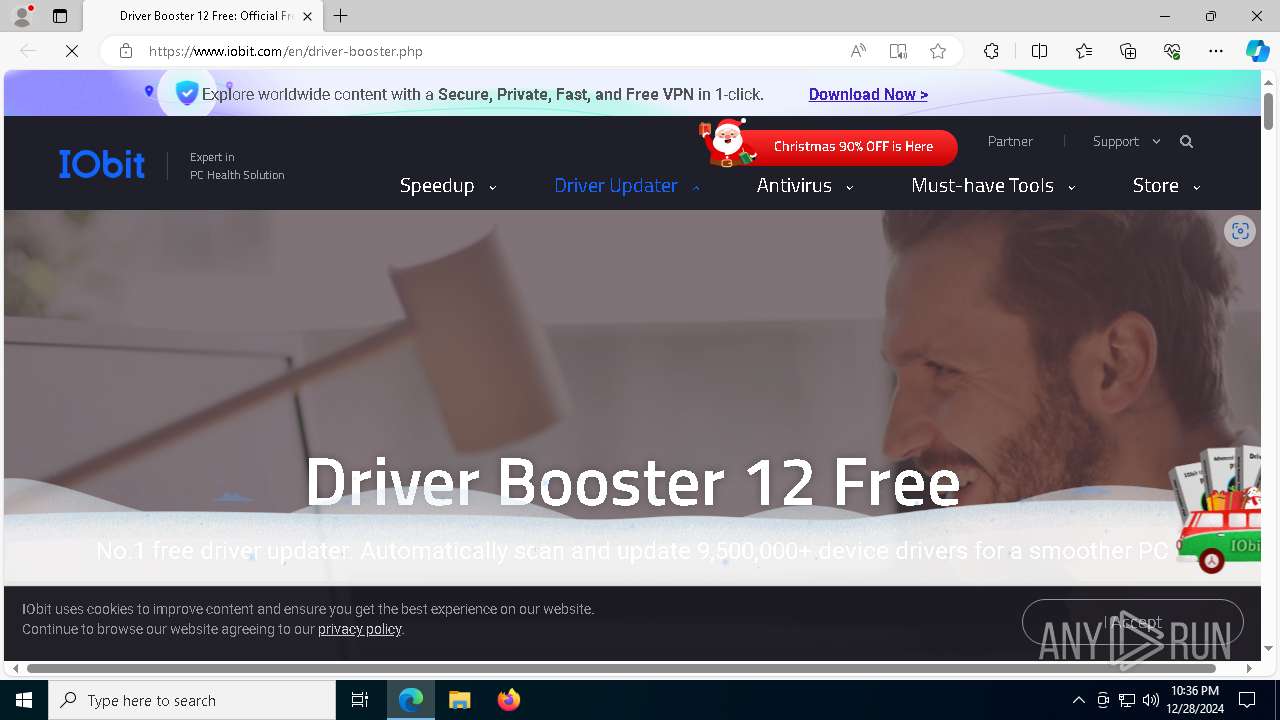The image size is (1280, 720).
Task: Open Extensions puzzle icon
Action: [x=991, y=51]
